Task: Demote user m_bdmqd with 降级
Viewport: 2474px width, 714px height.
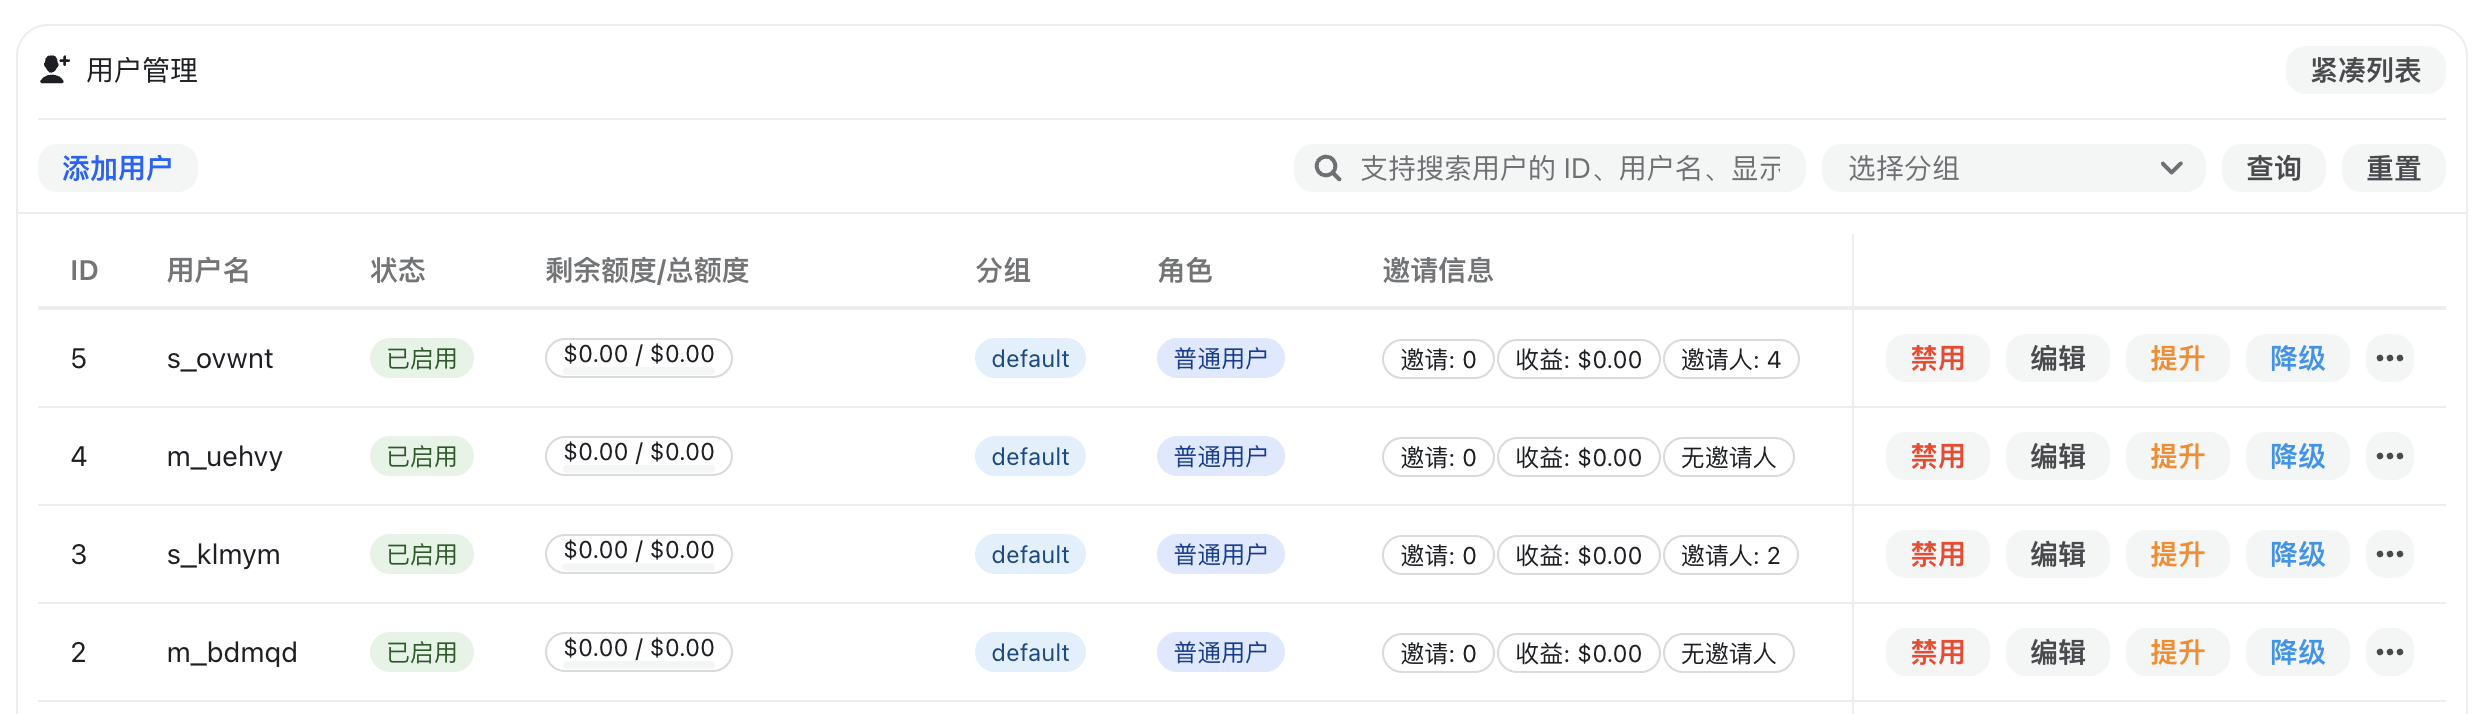Action: pos(2297,652)
